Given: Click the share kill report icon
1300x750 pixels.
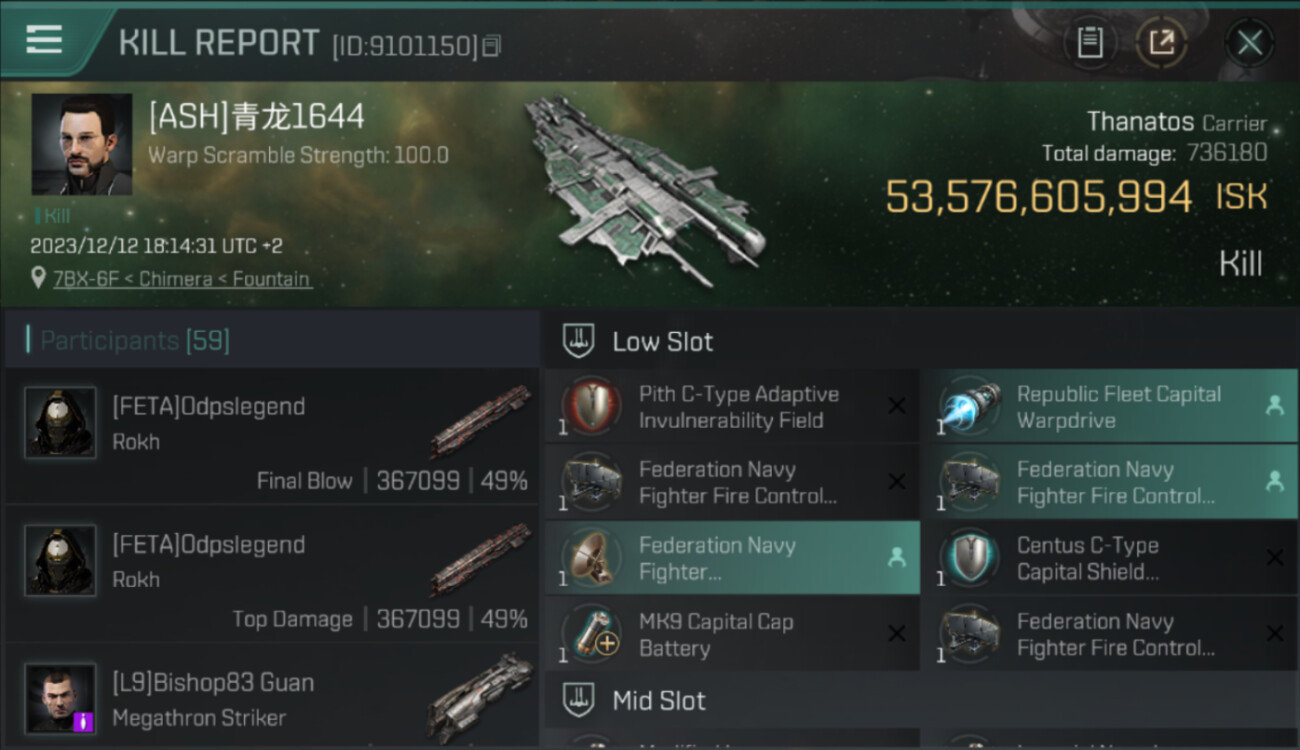Looking at the screenshot, I should point(1161,42).
